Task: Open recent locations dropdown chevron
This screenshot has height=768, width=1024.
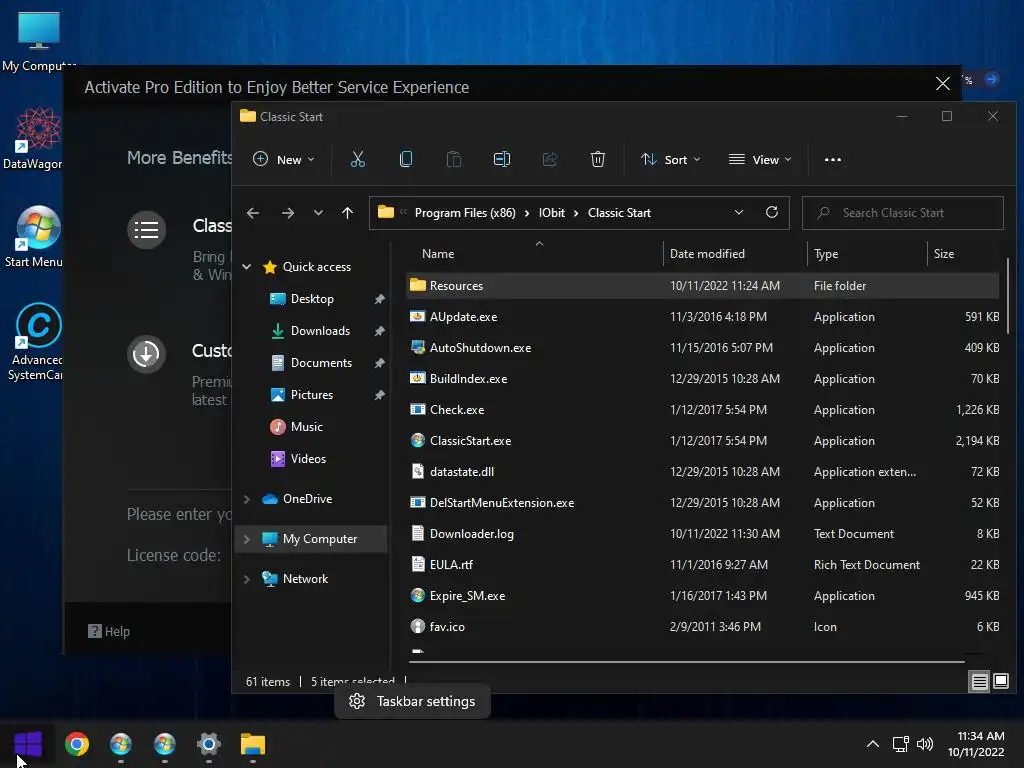Action: coord(318,213)
